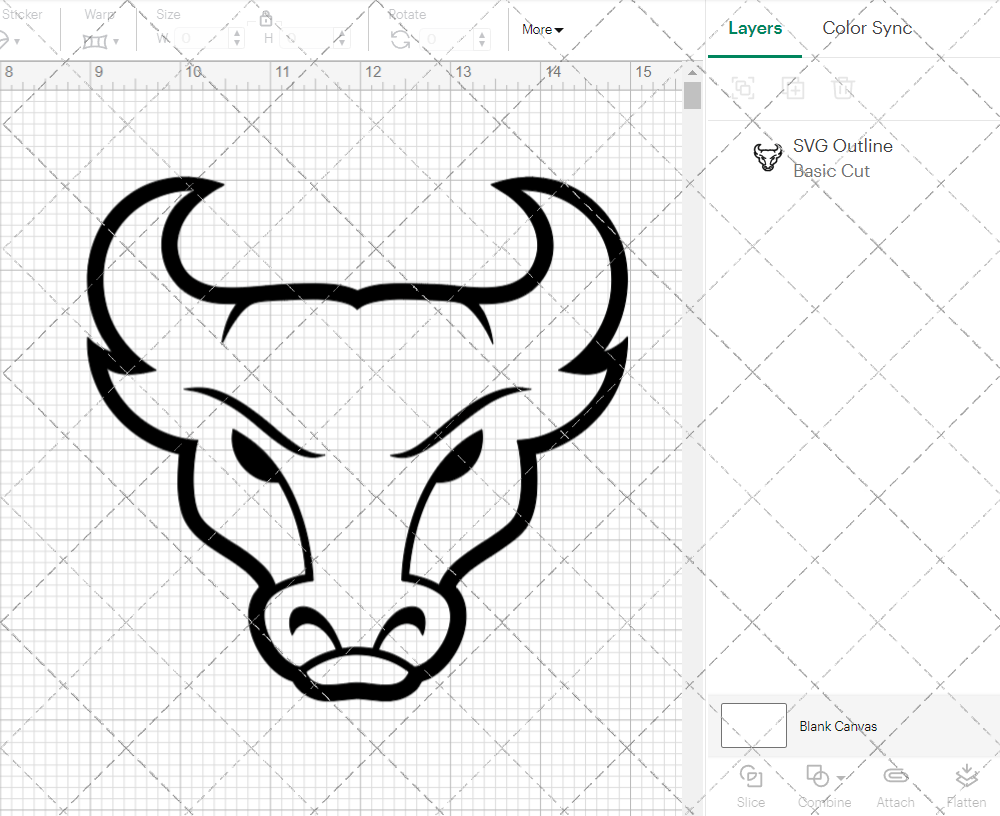Click the Combine tool icon
Screen dimensions: 1000x816
[820, 778]
